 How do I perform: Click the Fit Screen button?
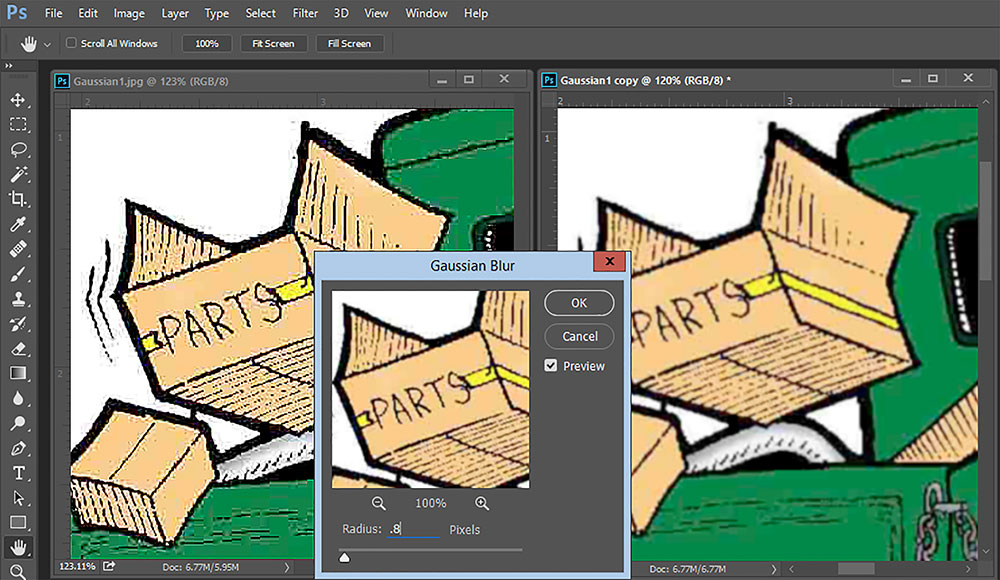click(274, 43)
